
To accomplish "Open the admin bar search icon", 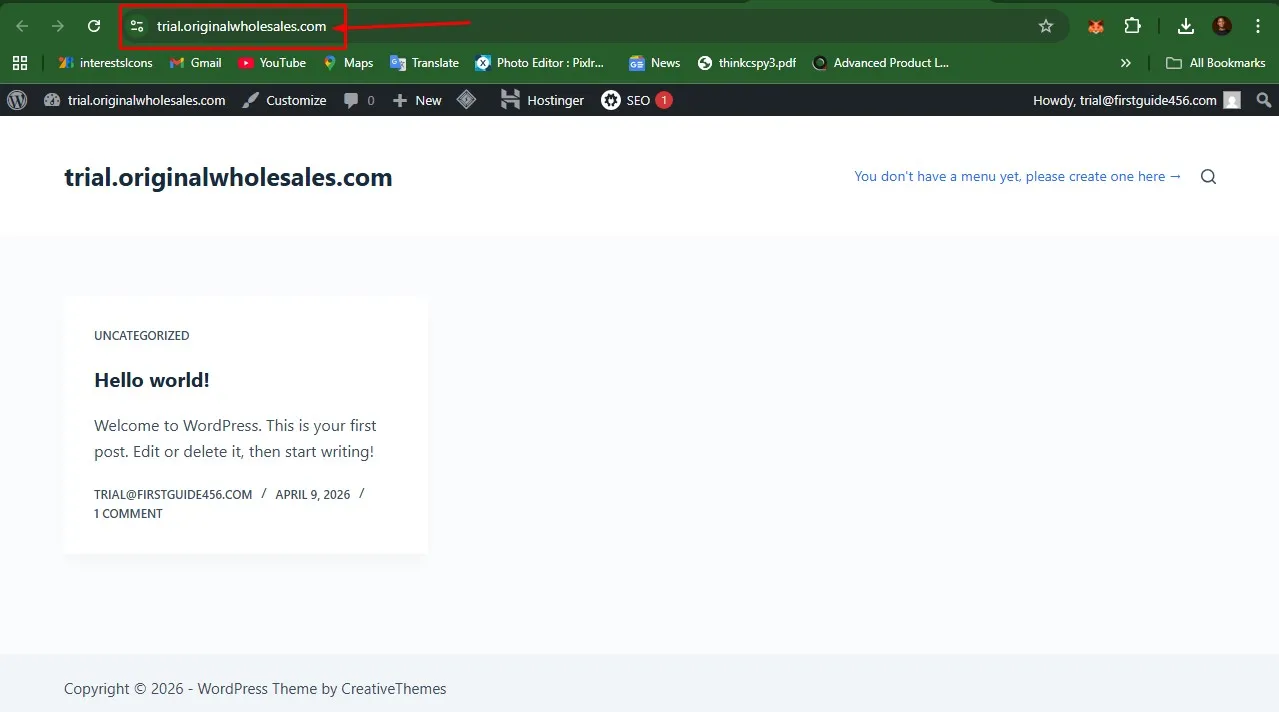I will [x=1264, y=100].
